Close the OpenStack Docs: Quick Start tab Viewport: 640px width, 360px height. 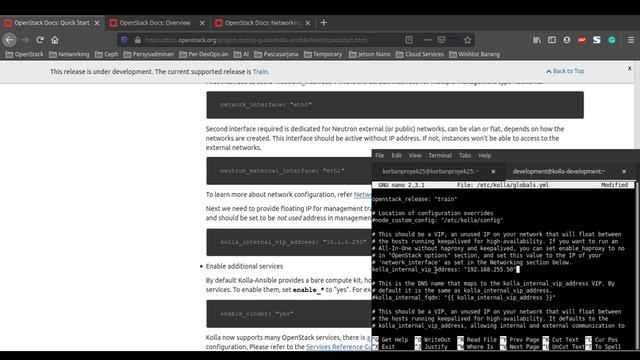click(x=97, y=23)
